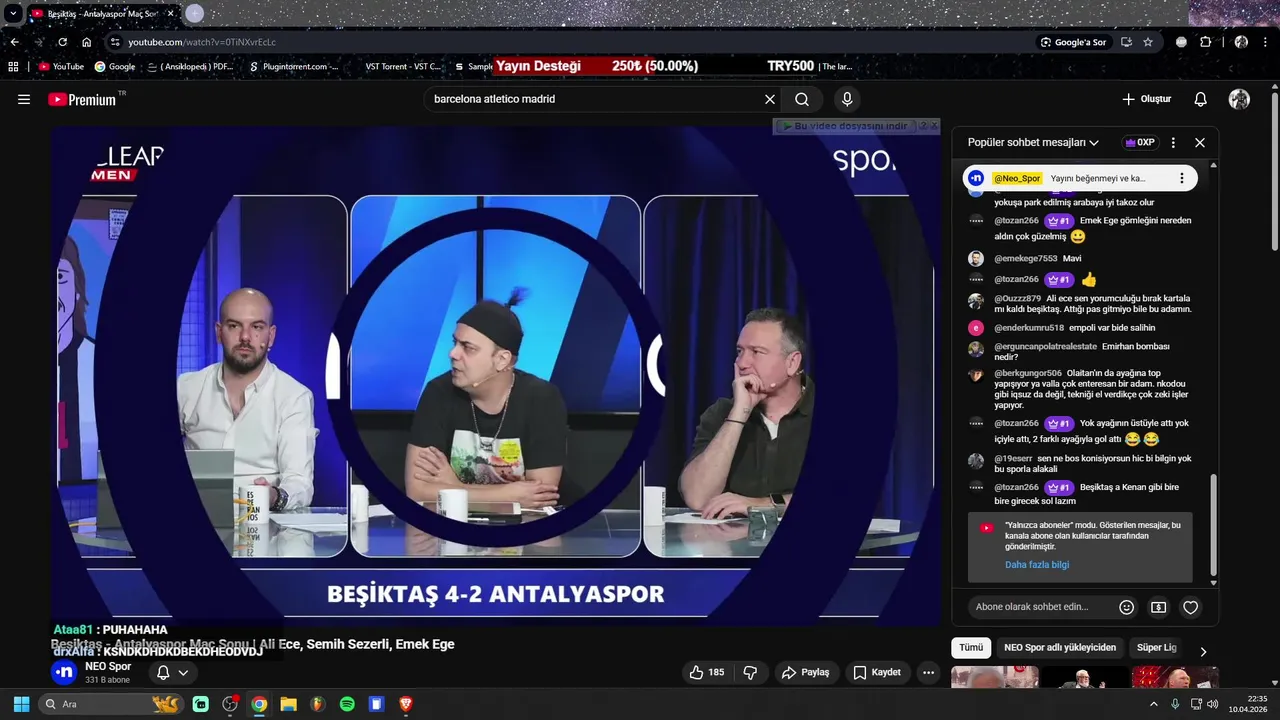Toggle channel notification bell for NEO Spor
The image size is (1280, 720).
tap(163, 672)
